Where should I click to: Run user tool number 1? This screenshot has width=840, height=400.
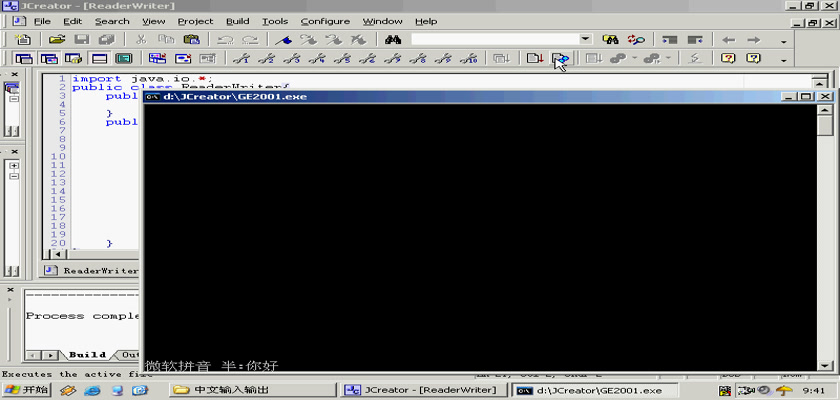pos(242,58)
